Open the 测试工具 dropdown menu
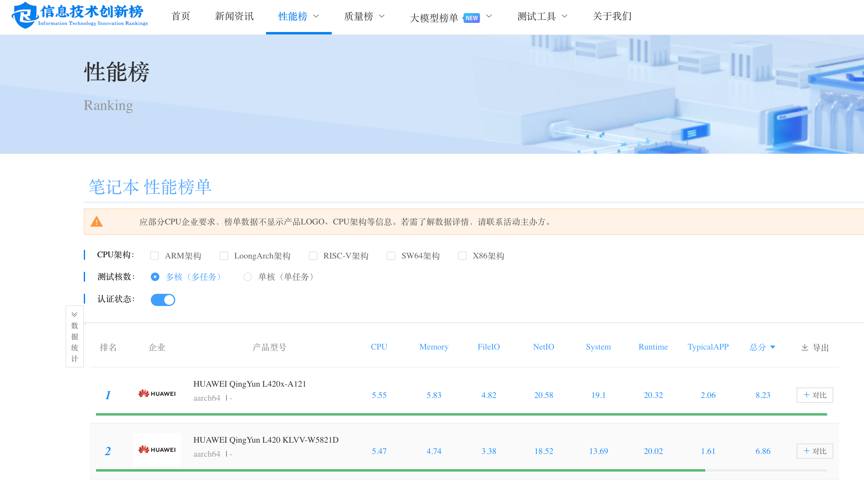The width and height of the screenshot is (864, 481). (x=542, y=17)
